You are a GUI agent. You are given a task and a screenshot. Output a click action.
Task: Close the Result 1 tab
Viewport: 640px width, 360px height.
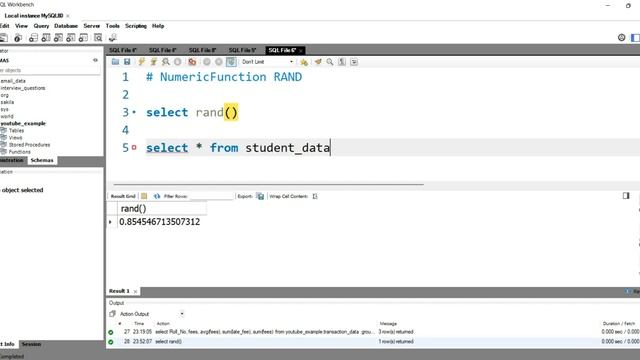135,291
